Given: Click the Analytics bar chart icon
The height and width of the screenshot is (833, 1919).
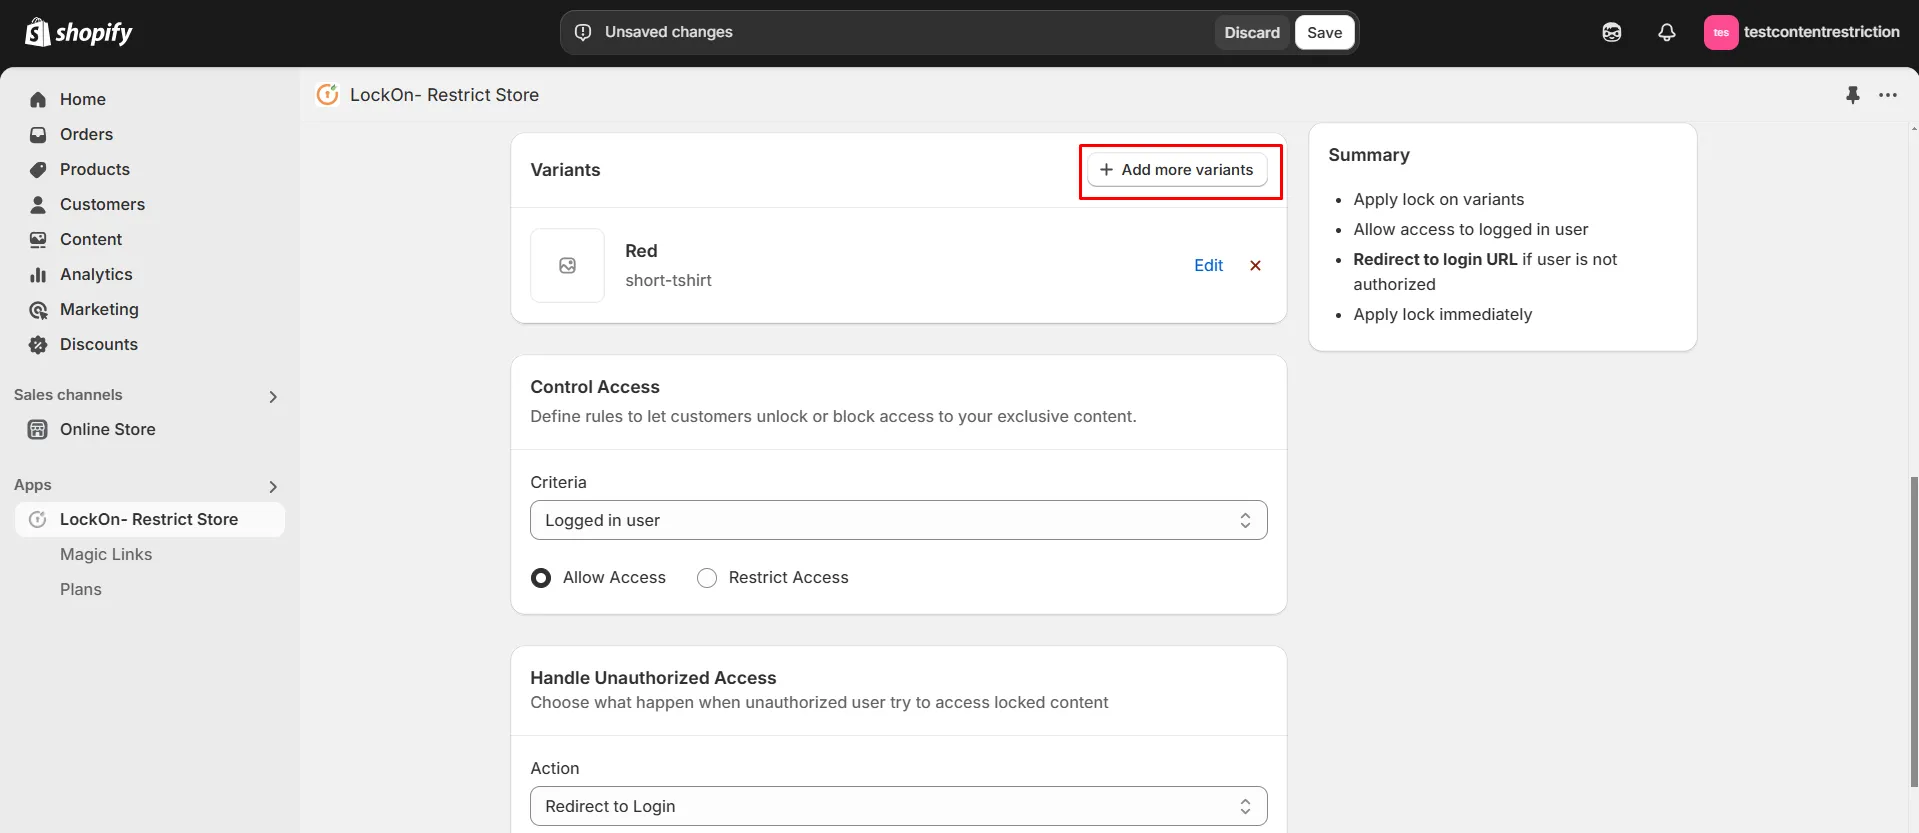Looking at the screenshot, I should pos(38,274).
